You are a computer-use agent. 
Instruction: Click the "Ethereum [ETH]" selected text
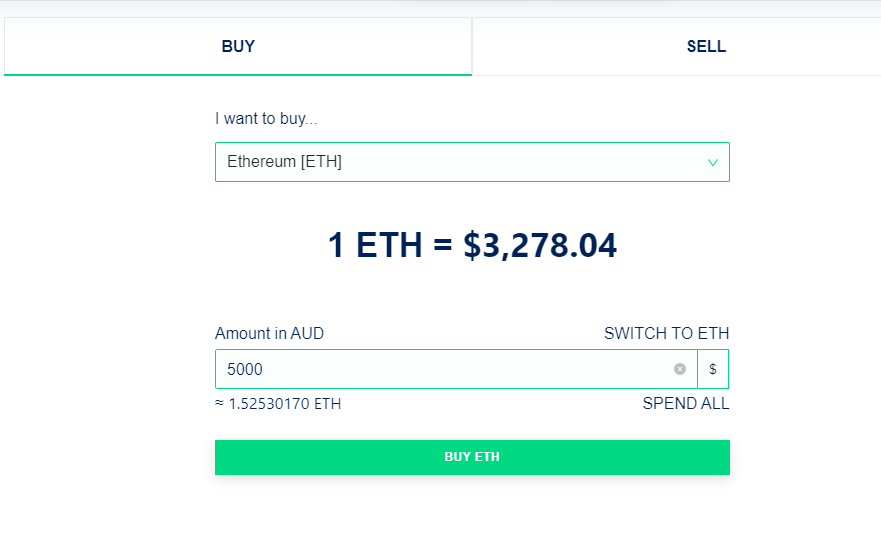[x=284, y=162]
